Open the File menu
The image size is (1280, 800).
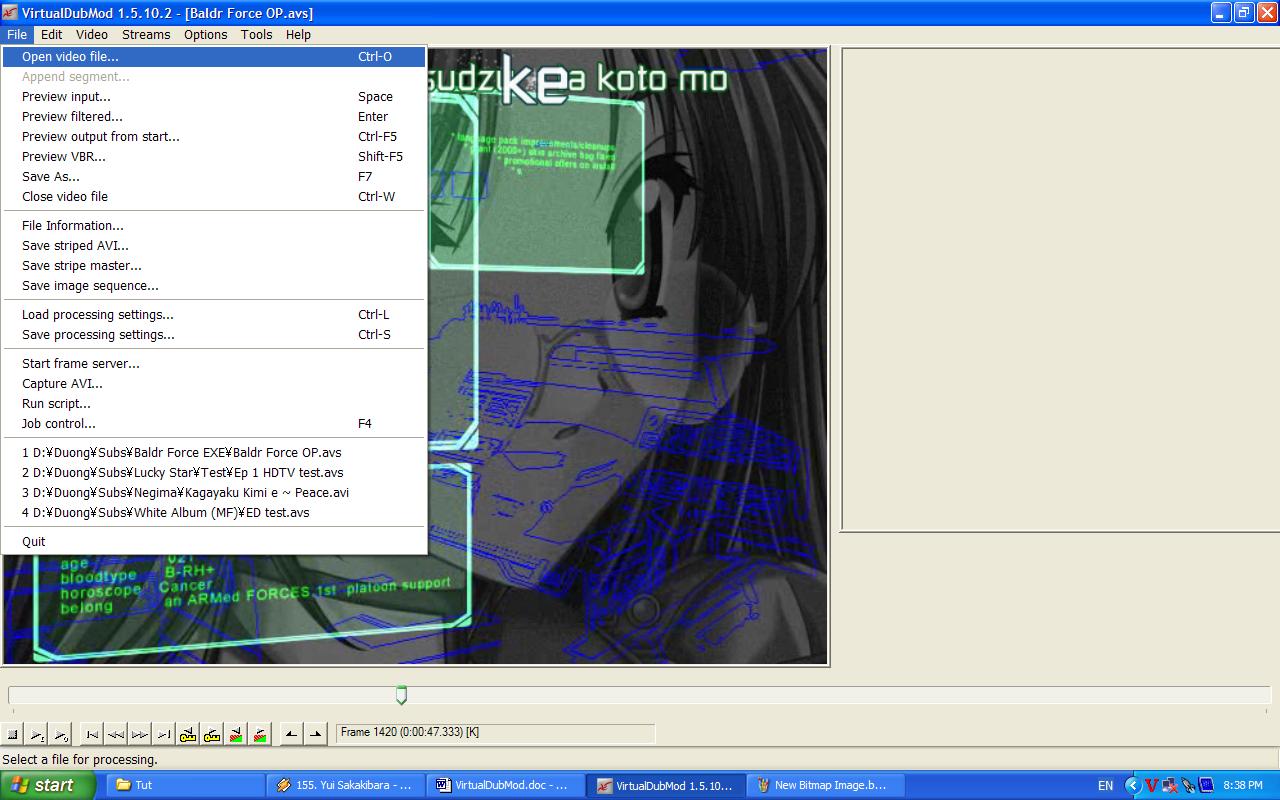tap(17, 34)
